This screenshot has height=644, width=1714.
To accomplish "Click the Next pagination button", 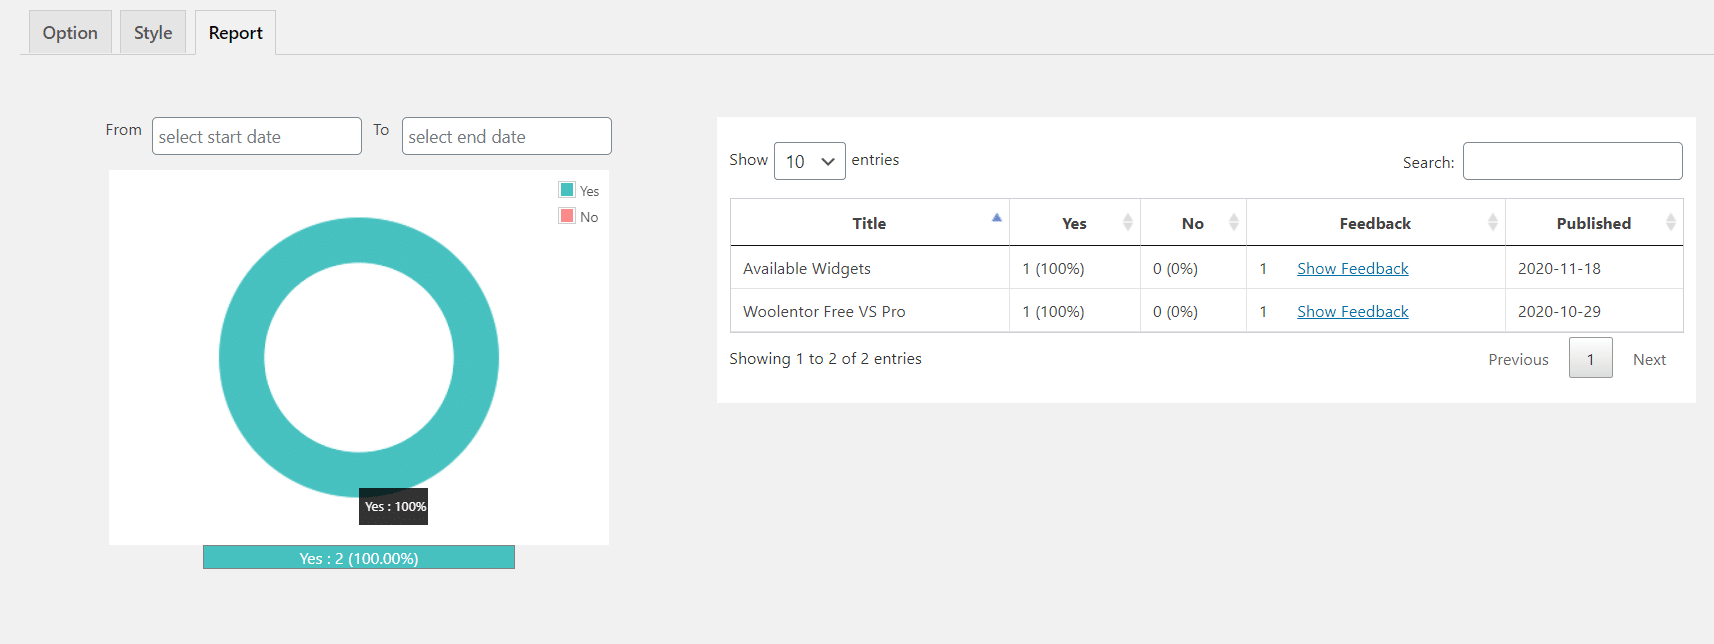I will coord(1649,359).
